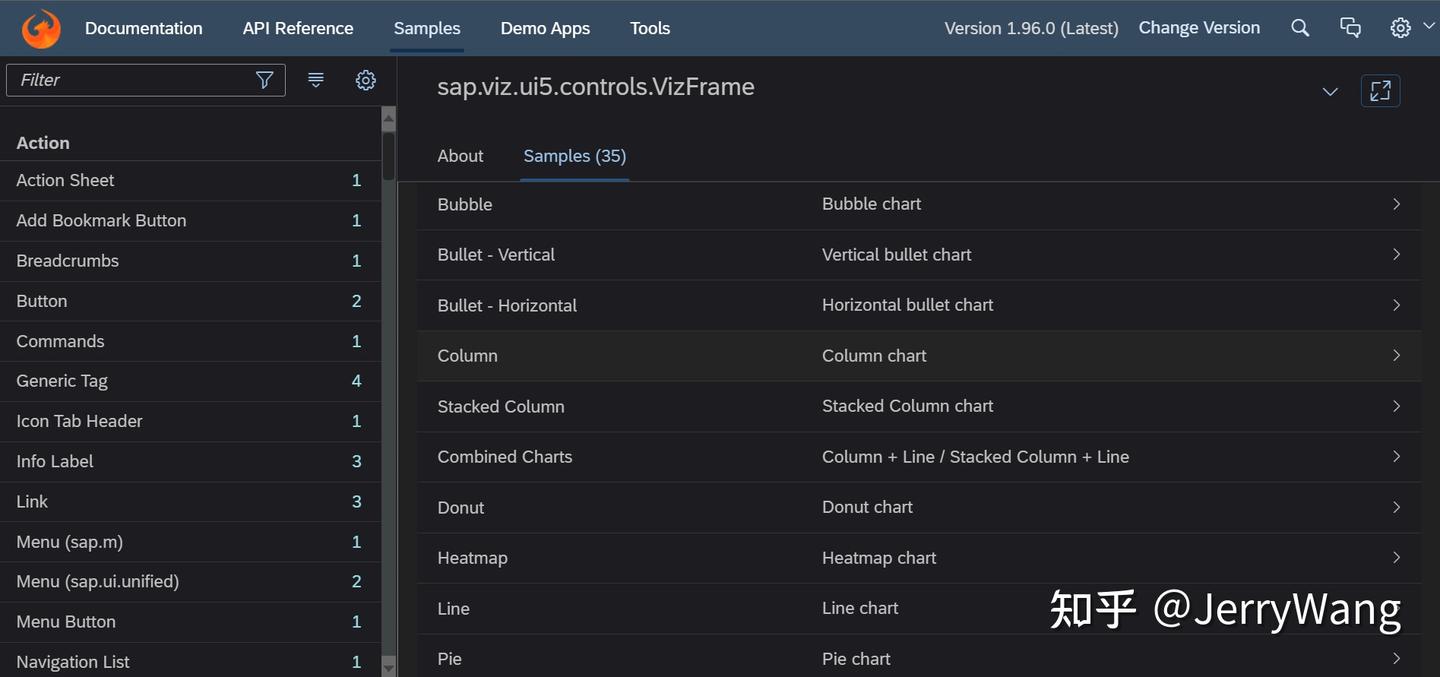Image resolution: width=1440 pixels, height=677 pixels.
Task: Expand the VizFrame header chevron
Action: 1330,91
